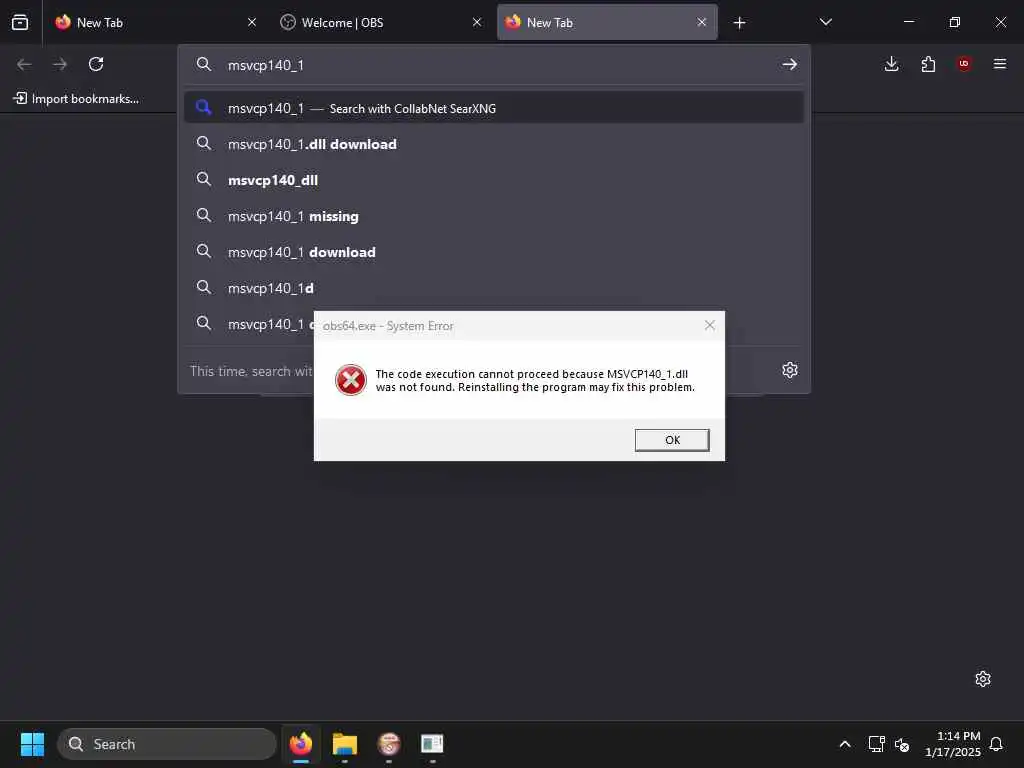Open a new tab with plus button
1024x768 pixels.
click(739, 23)
